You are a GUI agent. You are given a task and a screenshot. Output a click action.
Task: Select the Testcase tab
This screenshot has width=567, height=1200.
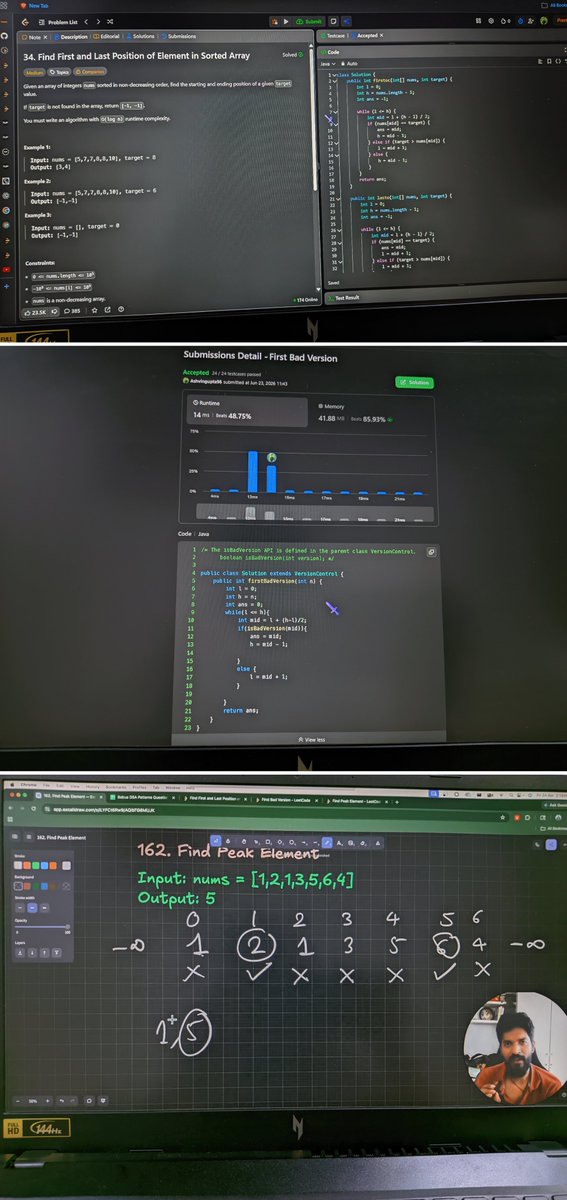pyautogui.click(x=332, y=35)
